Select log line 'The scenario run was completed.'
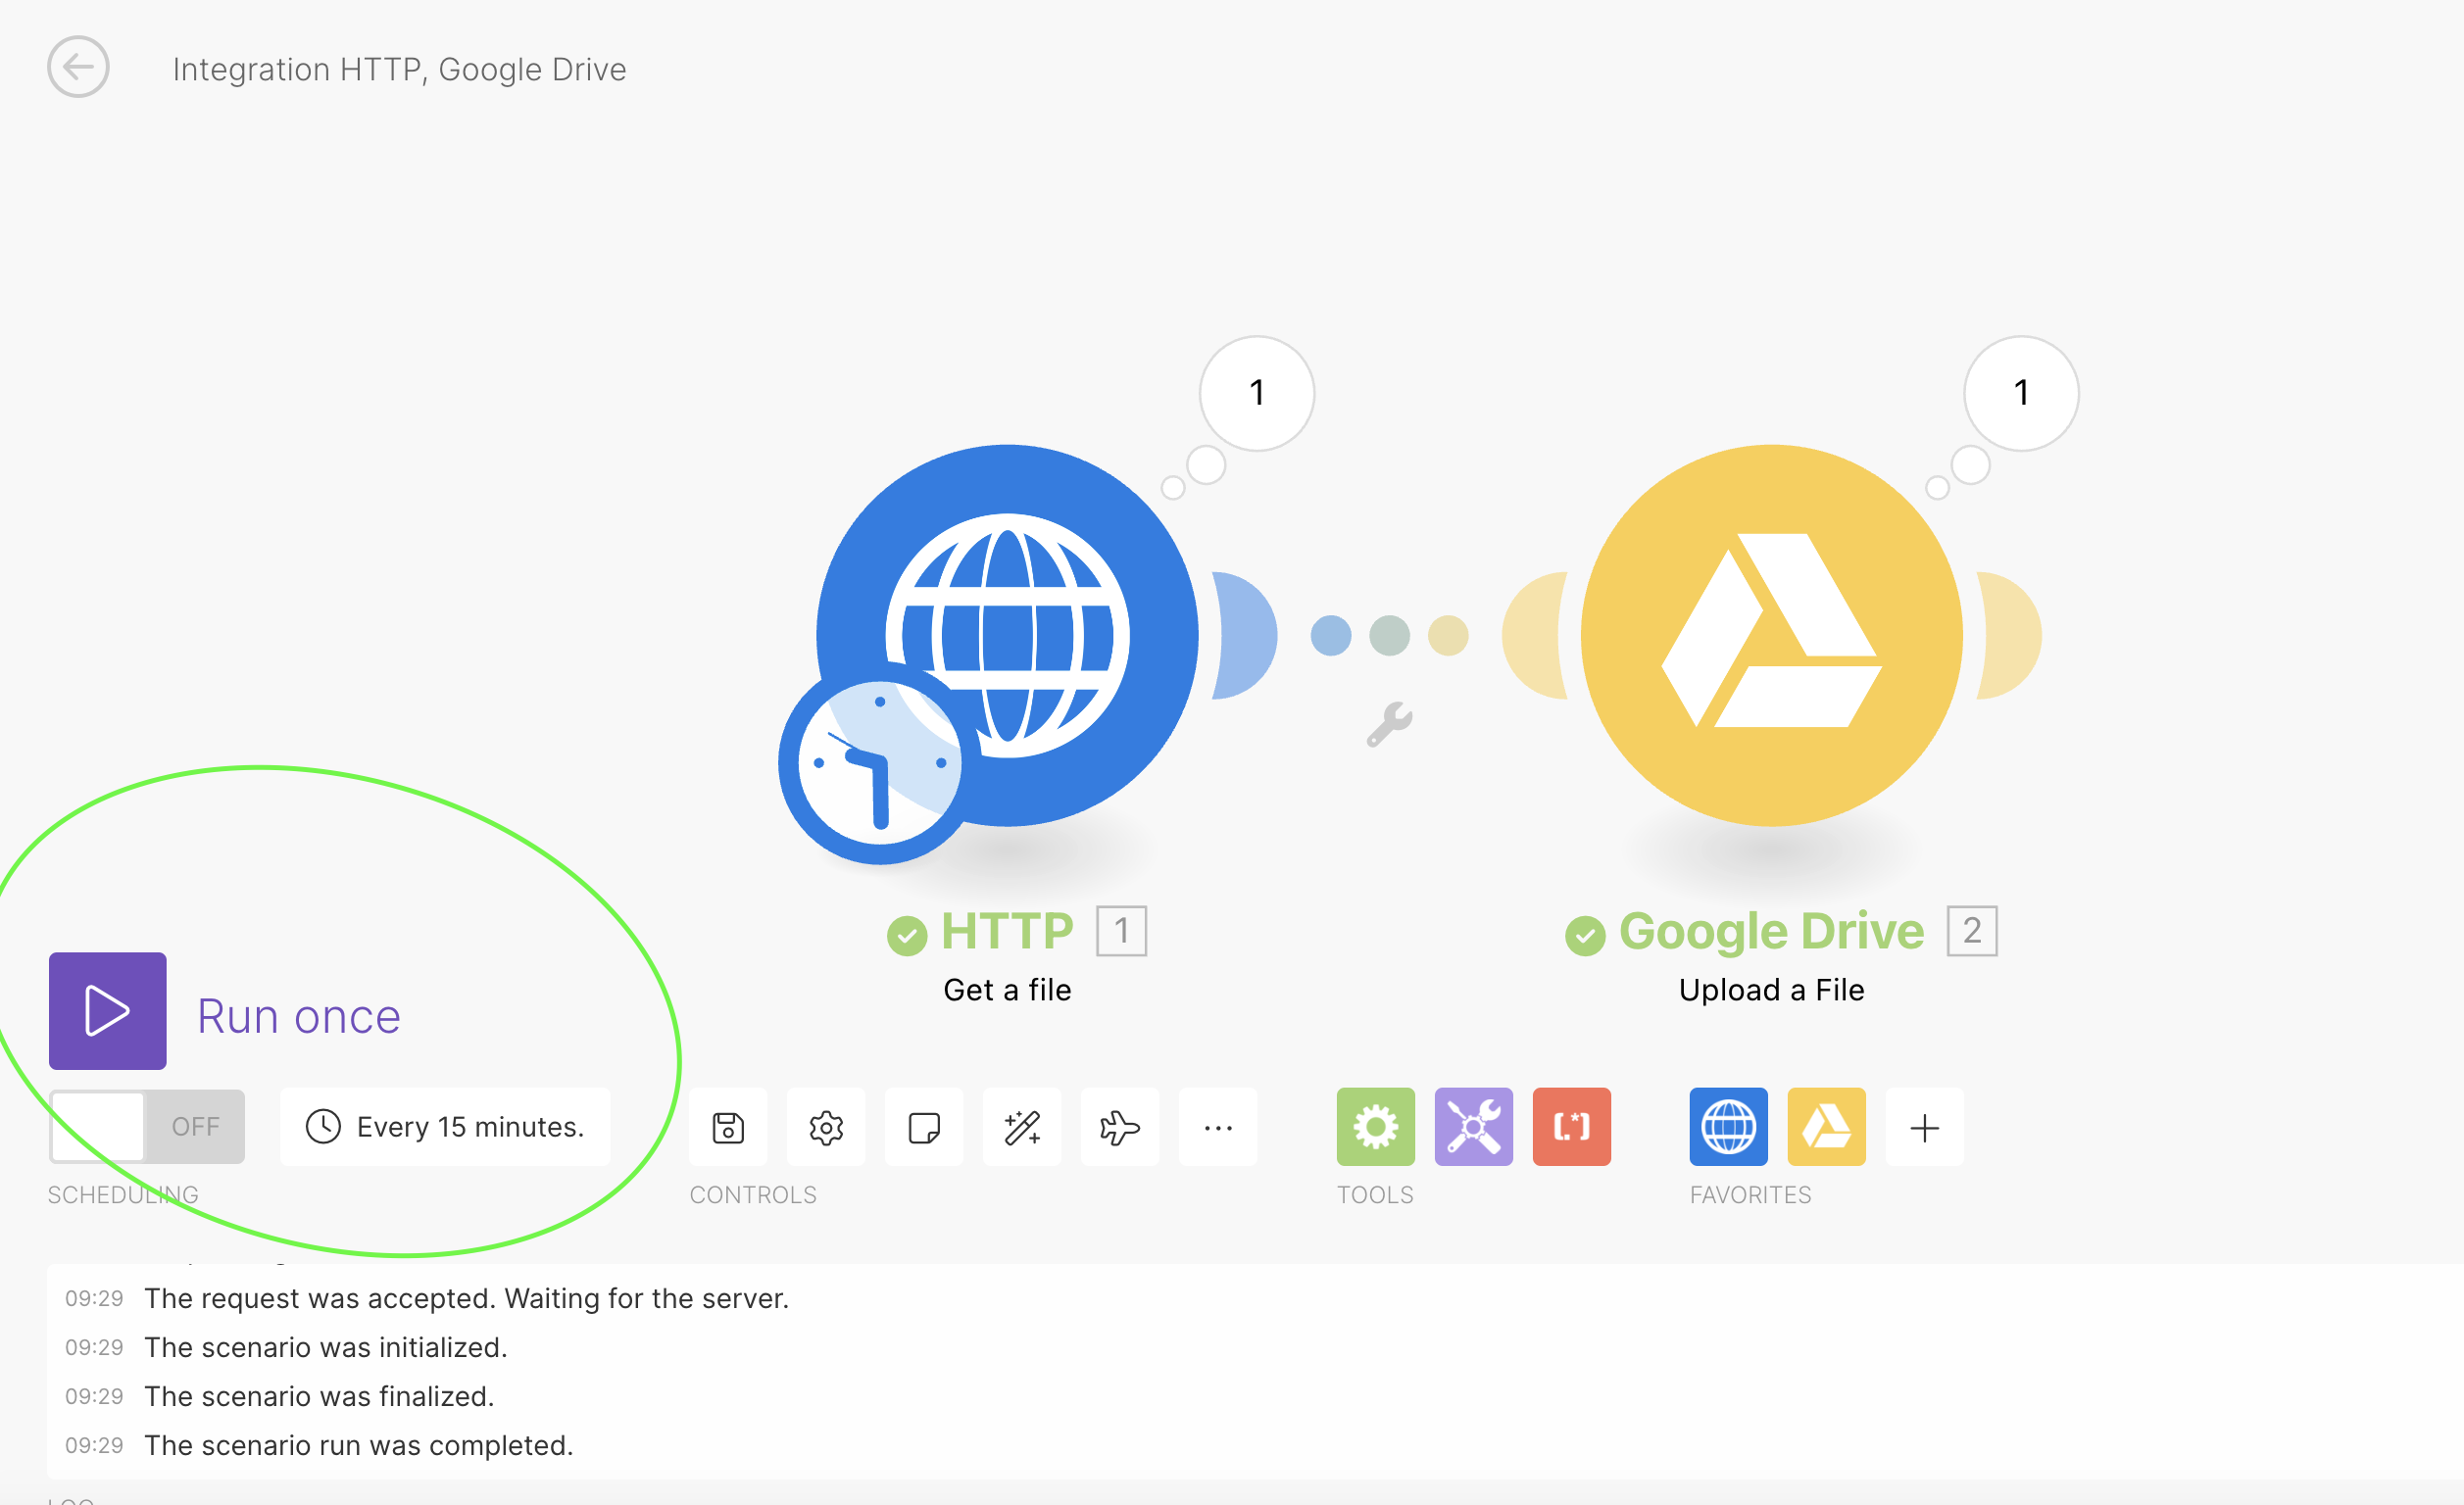This screenshot has height=1505, width=2464. [359, 1445]
